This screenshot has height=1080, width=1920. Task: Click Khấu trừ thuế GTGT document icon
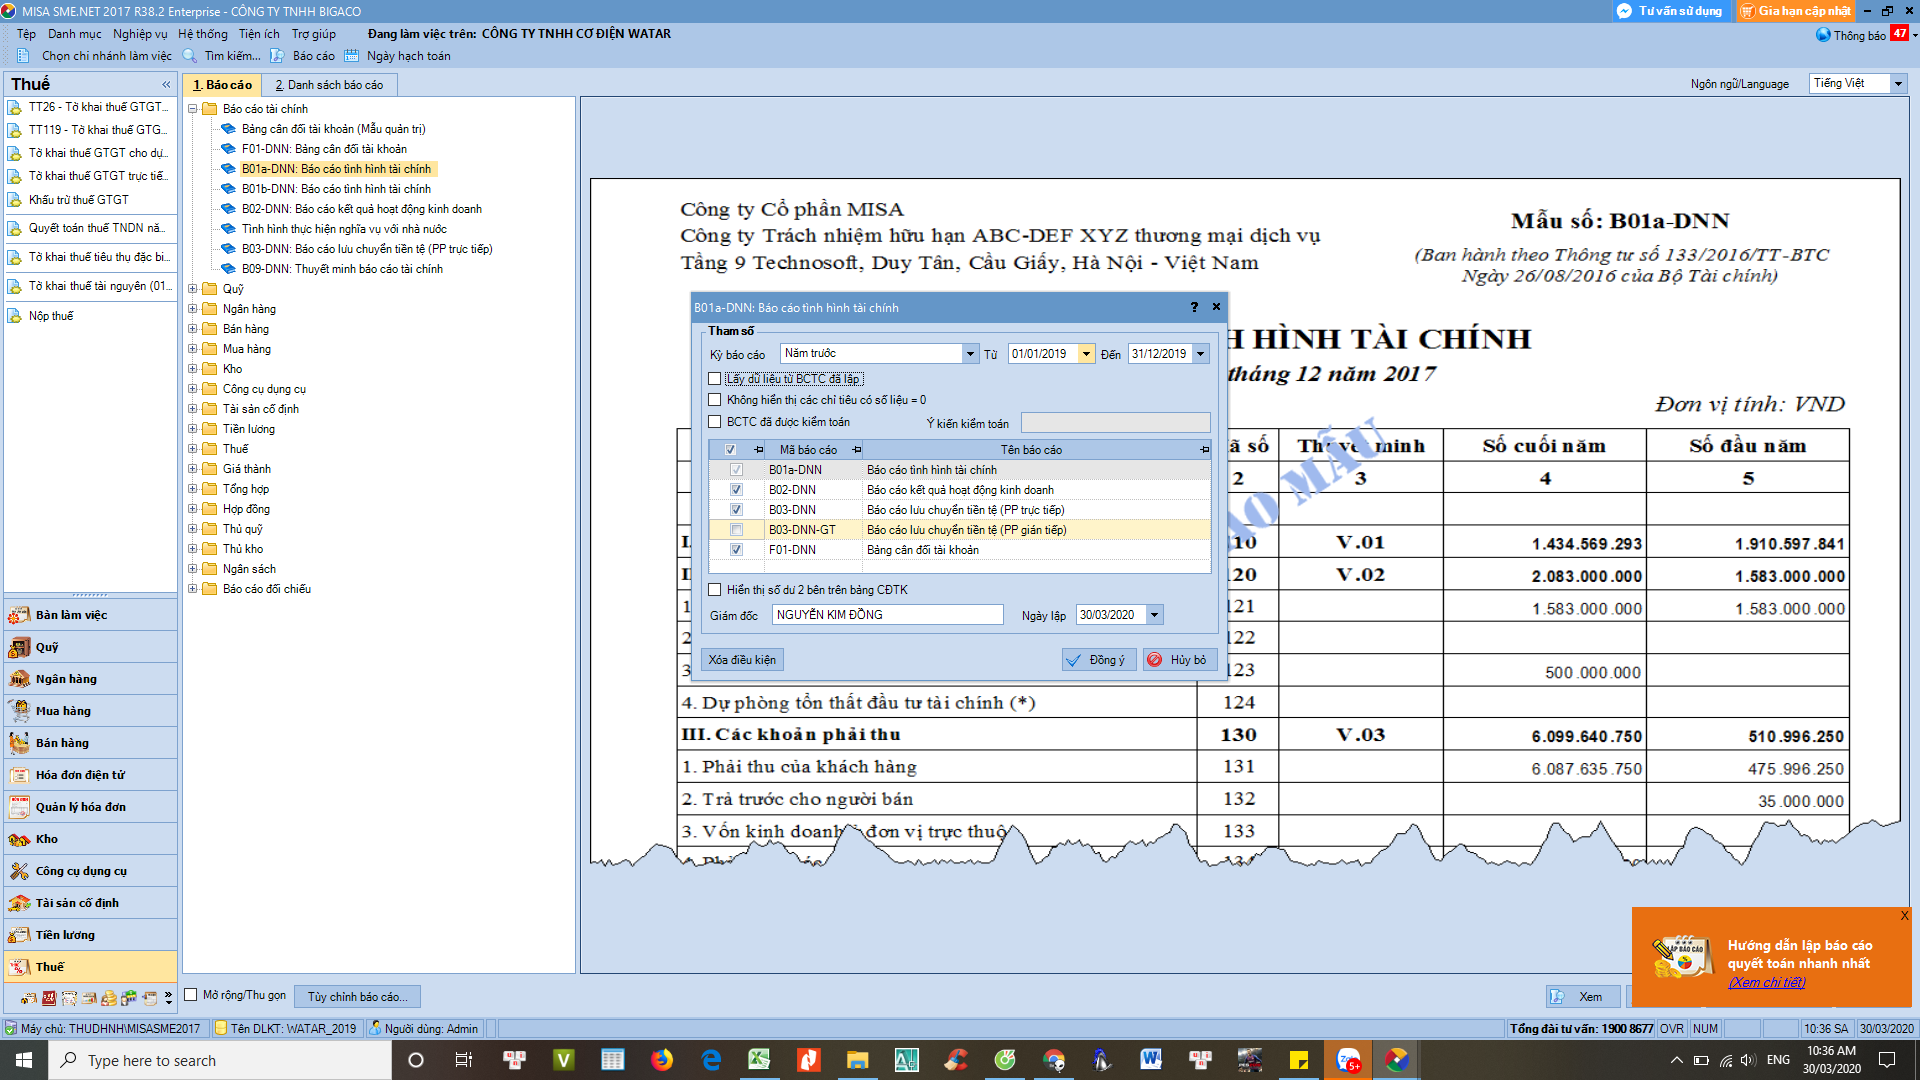pos(15,200)
